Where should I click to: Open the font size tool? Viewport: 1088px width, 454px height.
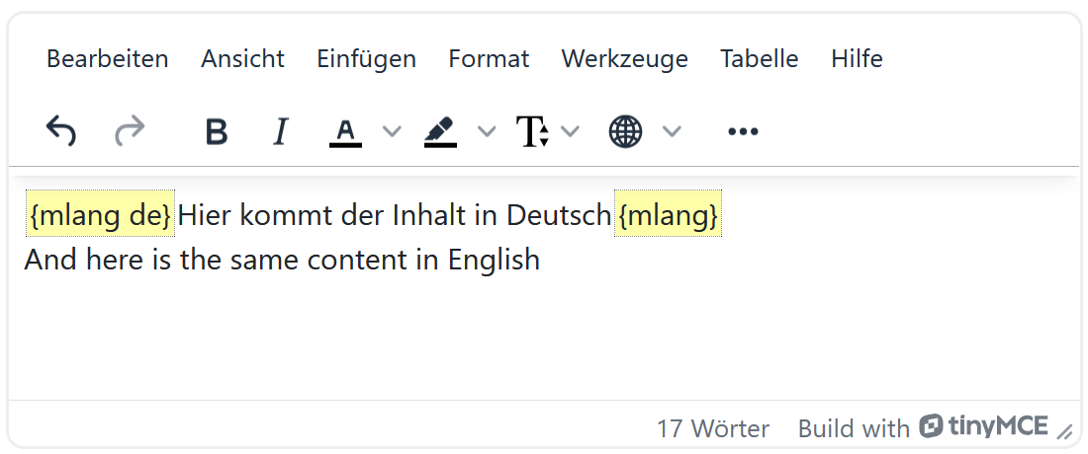pos(533,131)
